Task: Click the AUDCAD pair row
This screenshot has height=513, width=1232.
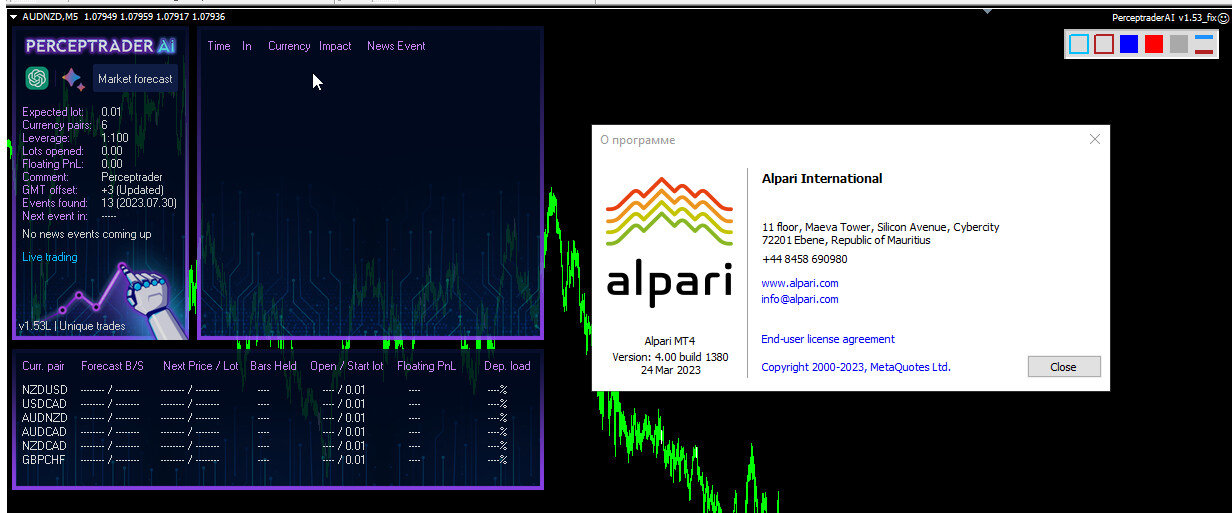Action: point(276,432)
